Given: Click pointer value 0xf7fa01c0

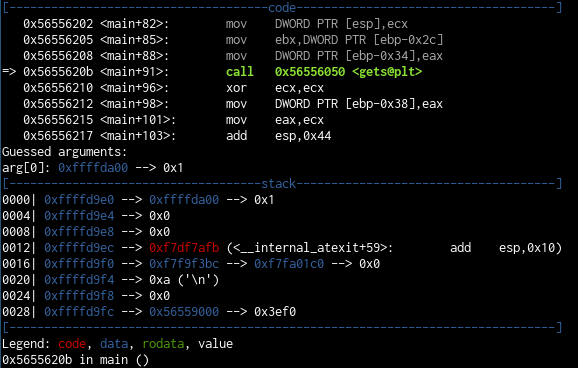Looking at the screenshot, I should pos(289,264).
